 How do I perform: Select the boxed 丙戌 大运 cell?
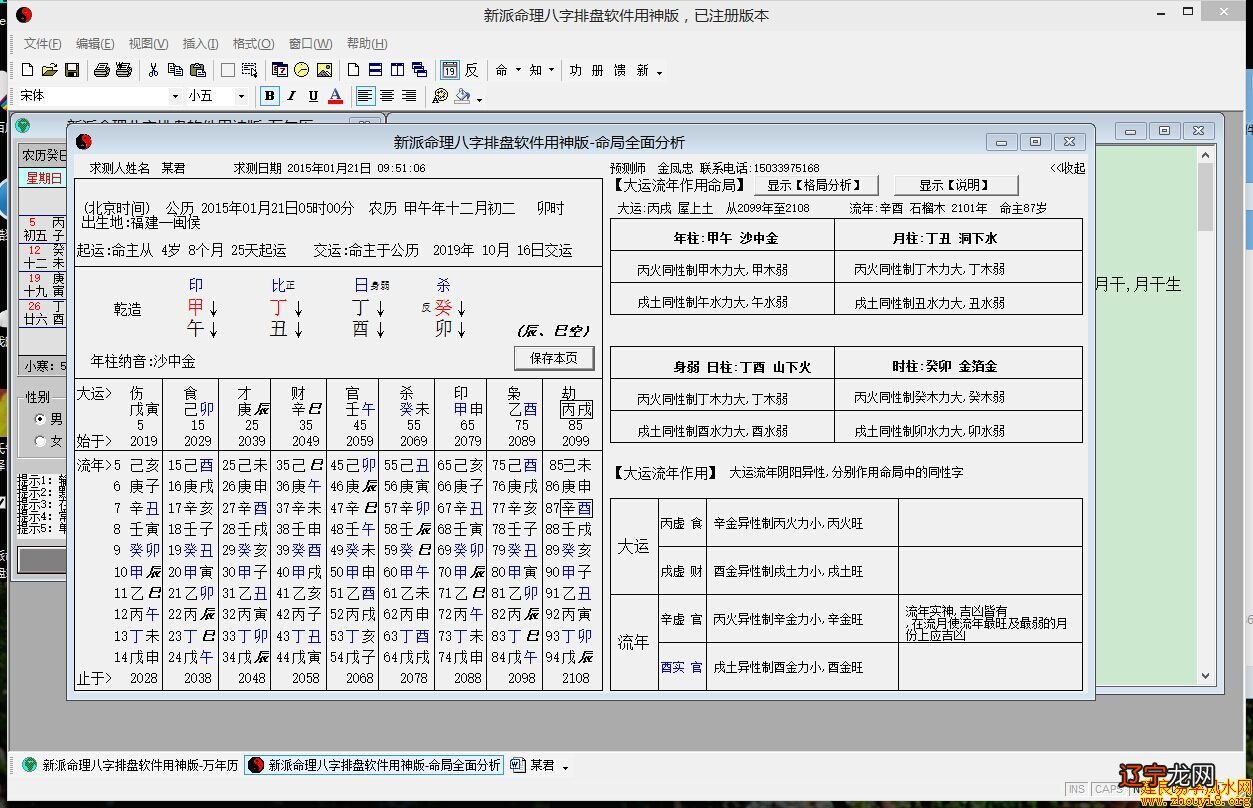pyautogui.click(x=576, y=409)
